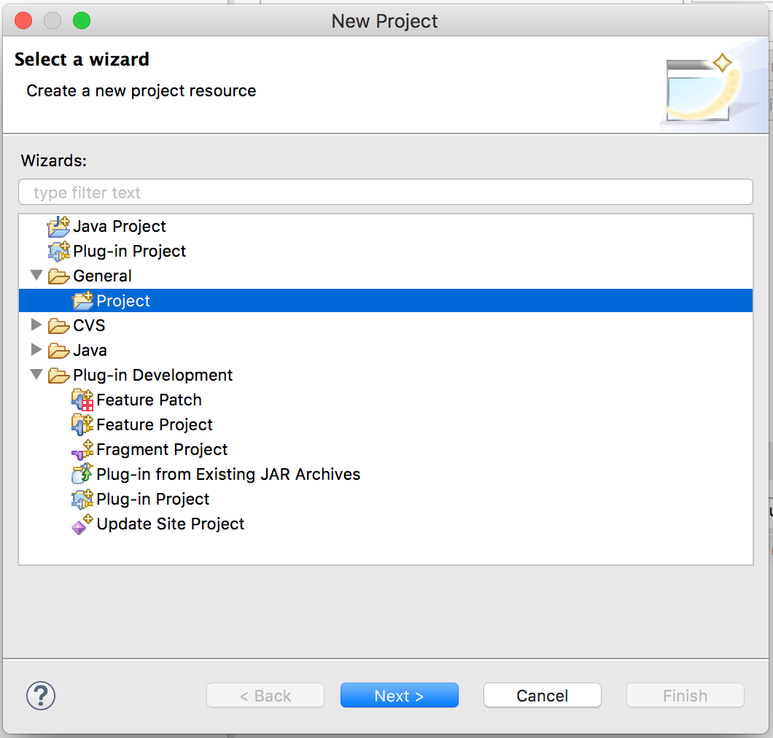Click the Cancel button
Image resolution: width=773 pixels, height=738 pixels.
pyautogui.click(x=542, y=696)
